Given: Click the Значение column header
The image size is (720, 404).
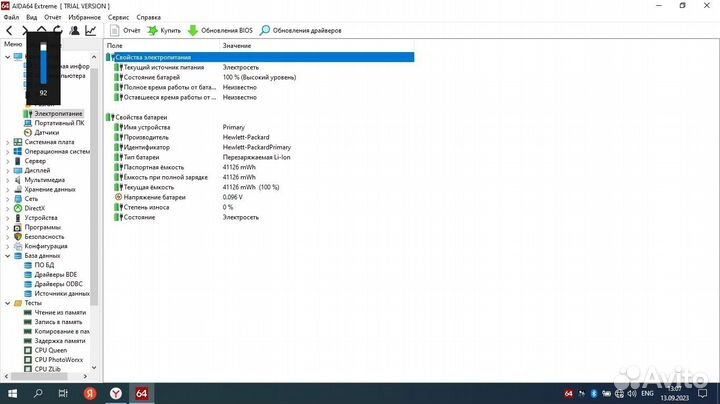Looking at the screenshot, I should [317, 45].
